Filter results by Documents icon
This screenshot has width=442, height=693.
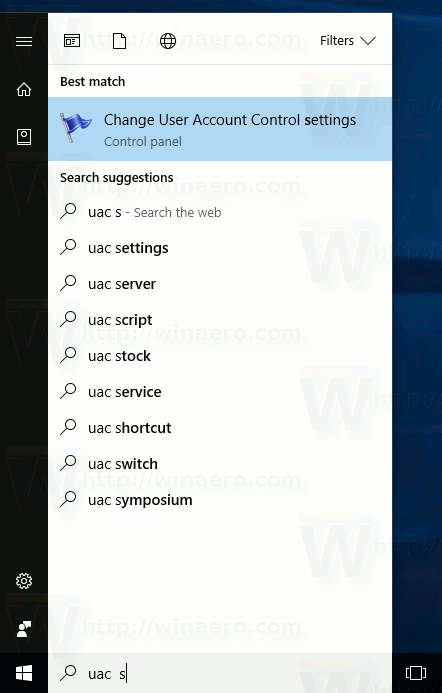tap(119, 41)
